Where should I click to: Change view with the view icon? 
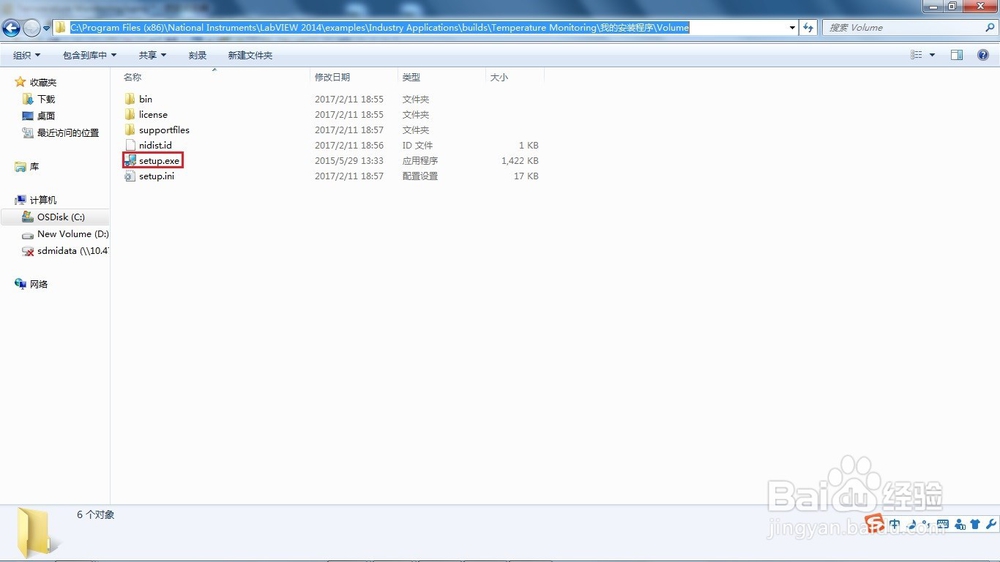pyautogui.click(x=916, y=55)
